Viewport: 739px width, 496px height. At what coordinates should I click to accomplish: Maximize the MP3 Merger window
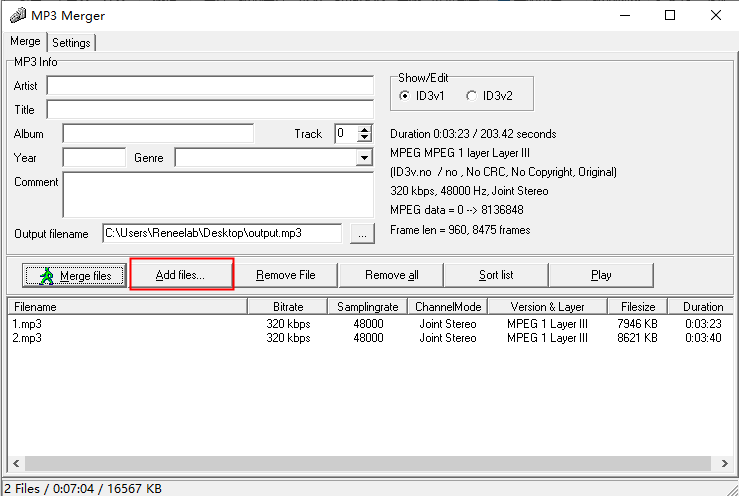coord(670,16)
